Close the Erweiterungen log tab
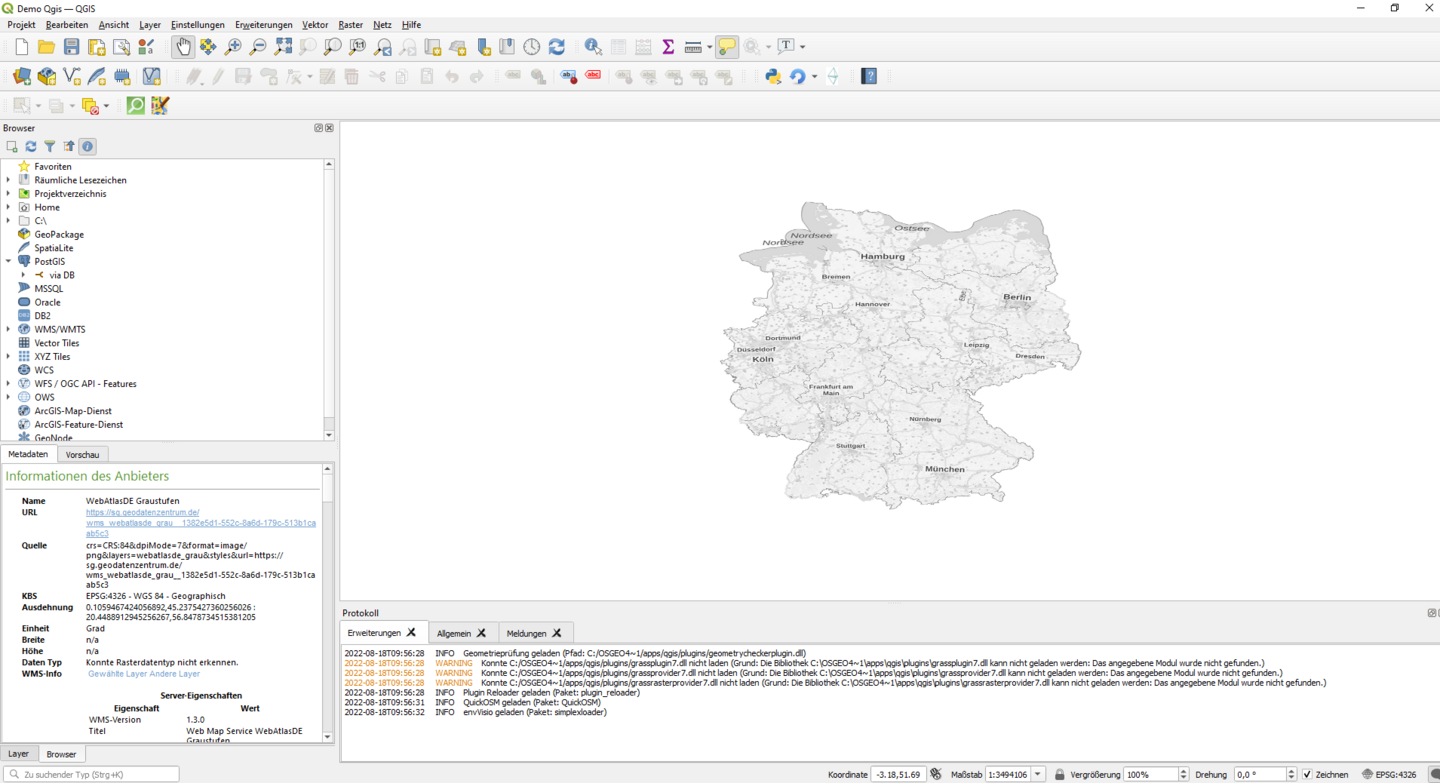Viewport: 1440px width, 783px height. point(411,633)
